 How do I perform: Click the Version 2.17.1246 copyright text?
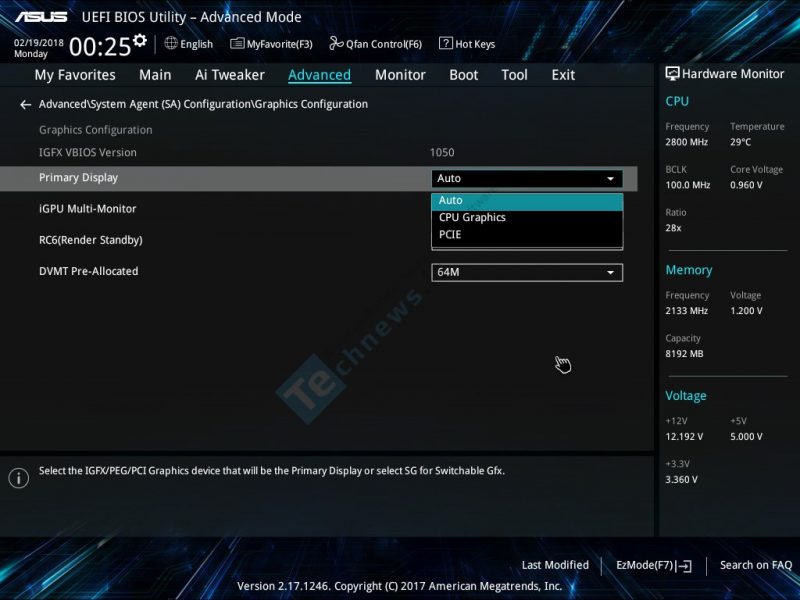coord(399,586)
